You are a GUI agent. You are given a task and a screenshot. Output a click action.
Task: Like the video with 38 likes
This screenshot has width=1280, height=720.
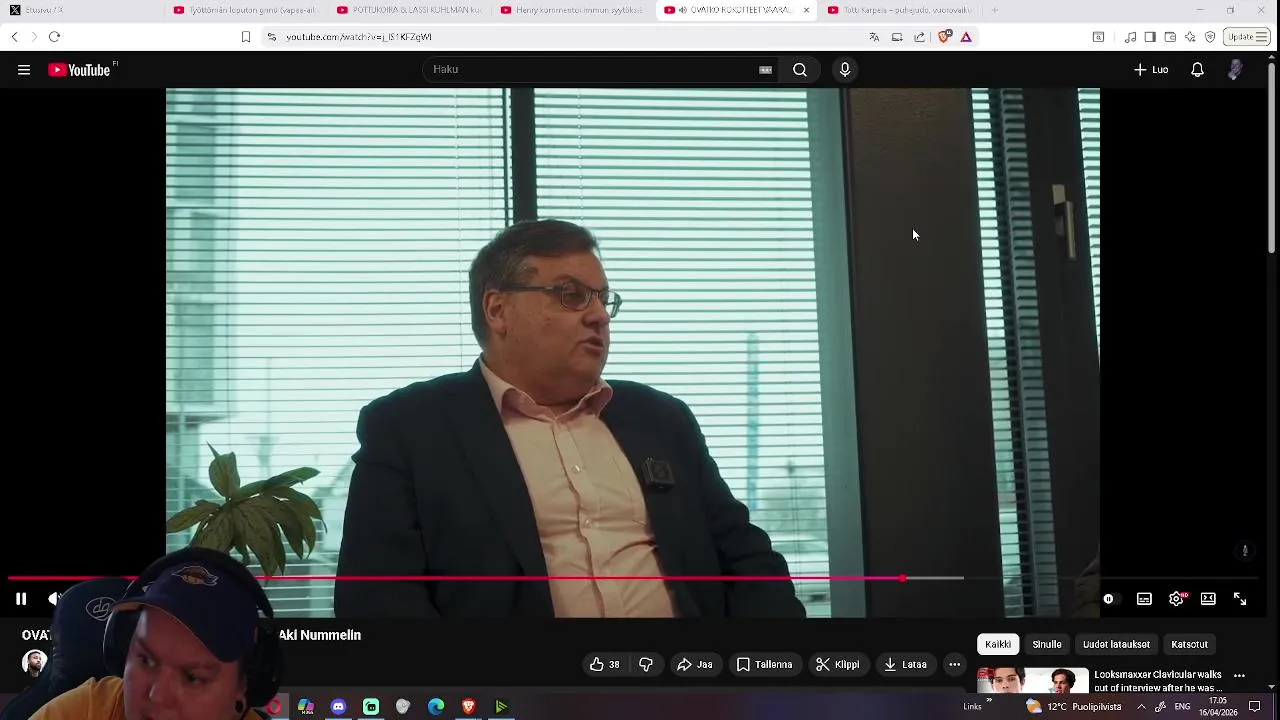(605, 664)
